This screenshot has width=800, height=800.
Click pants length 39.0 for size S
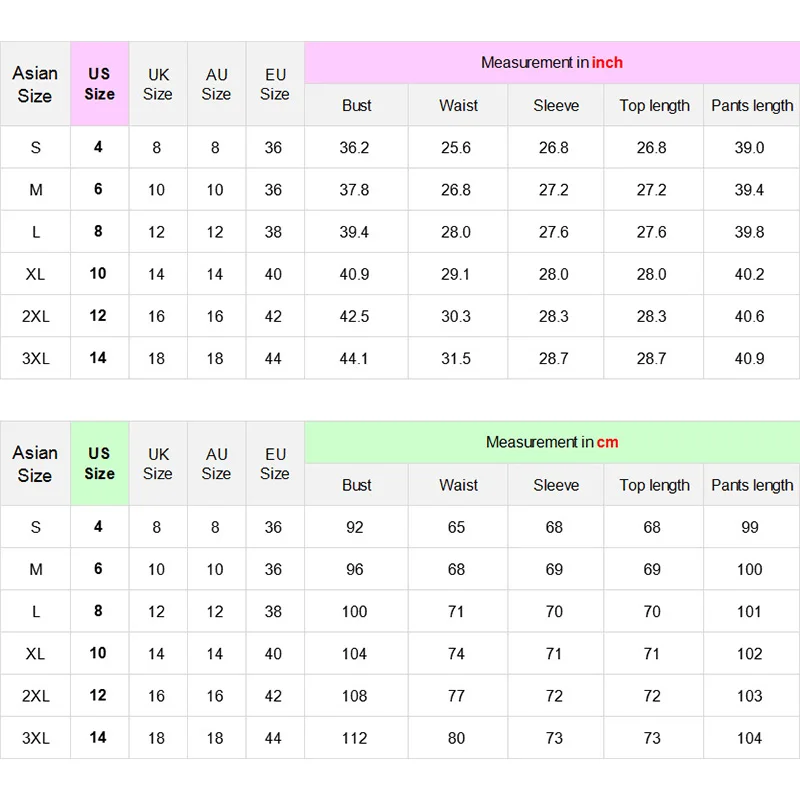(749, 147)
